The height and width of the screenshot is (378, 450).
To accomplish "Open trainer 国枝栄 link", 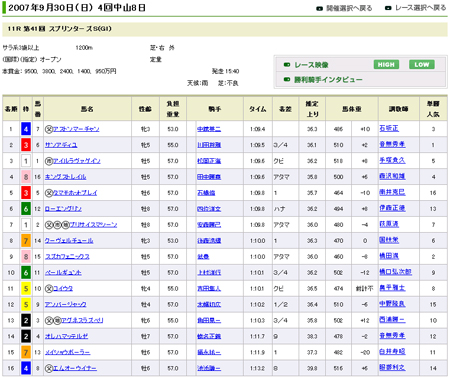I will click(x=389, y=240).
